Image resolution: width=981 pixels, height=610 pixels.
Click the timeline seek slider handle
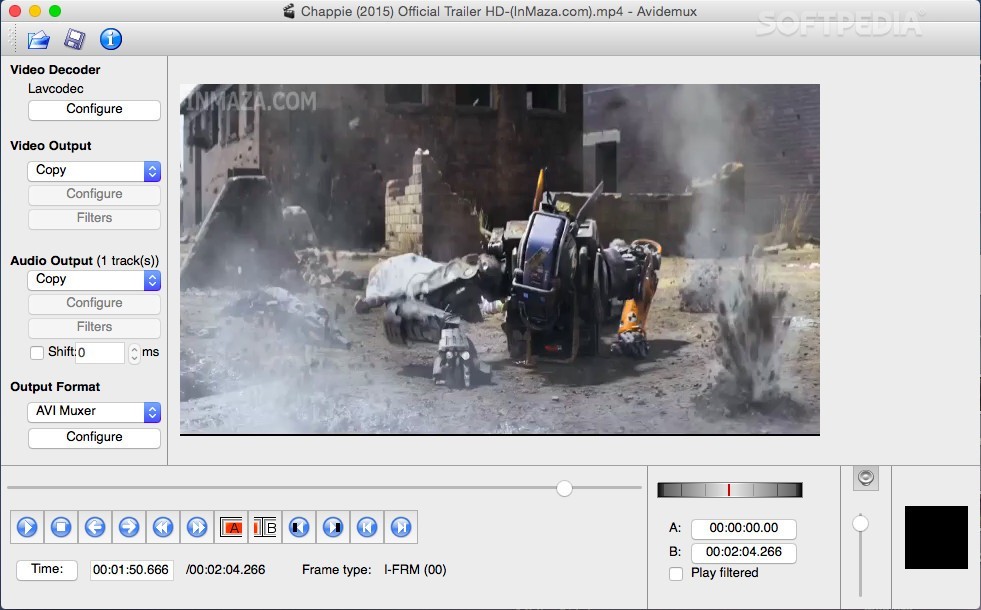click(x=564, y=489)
